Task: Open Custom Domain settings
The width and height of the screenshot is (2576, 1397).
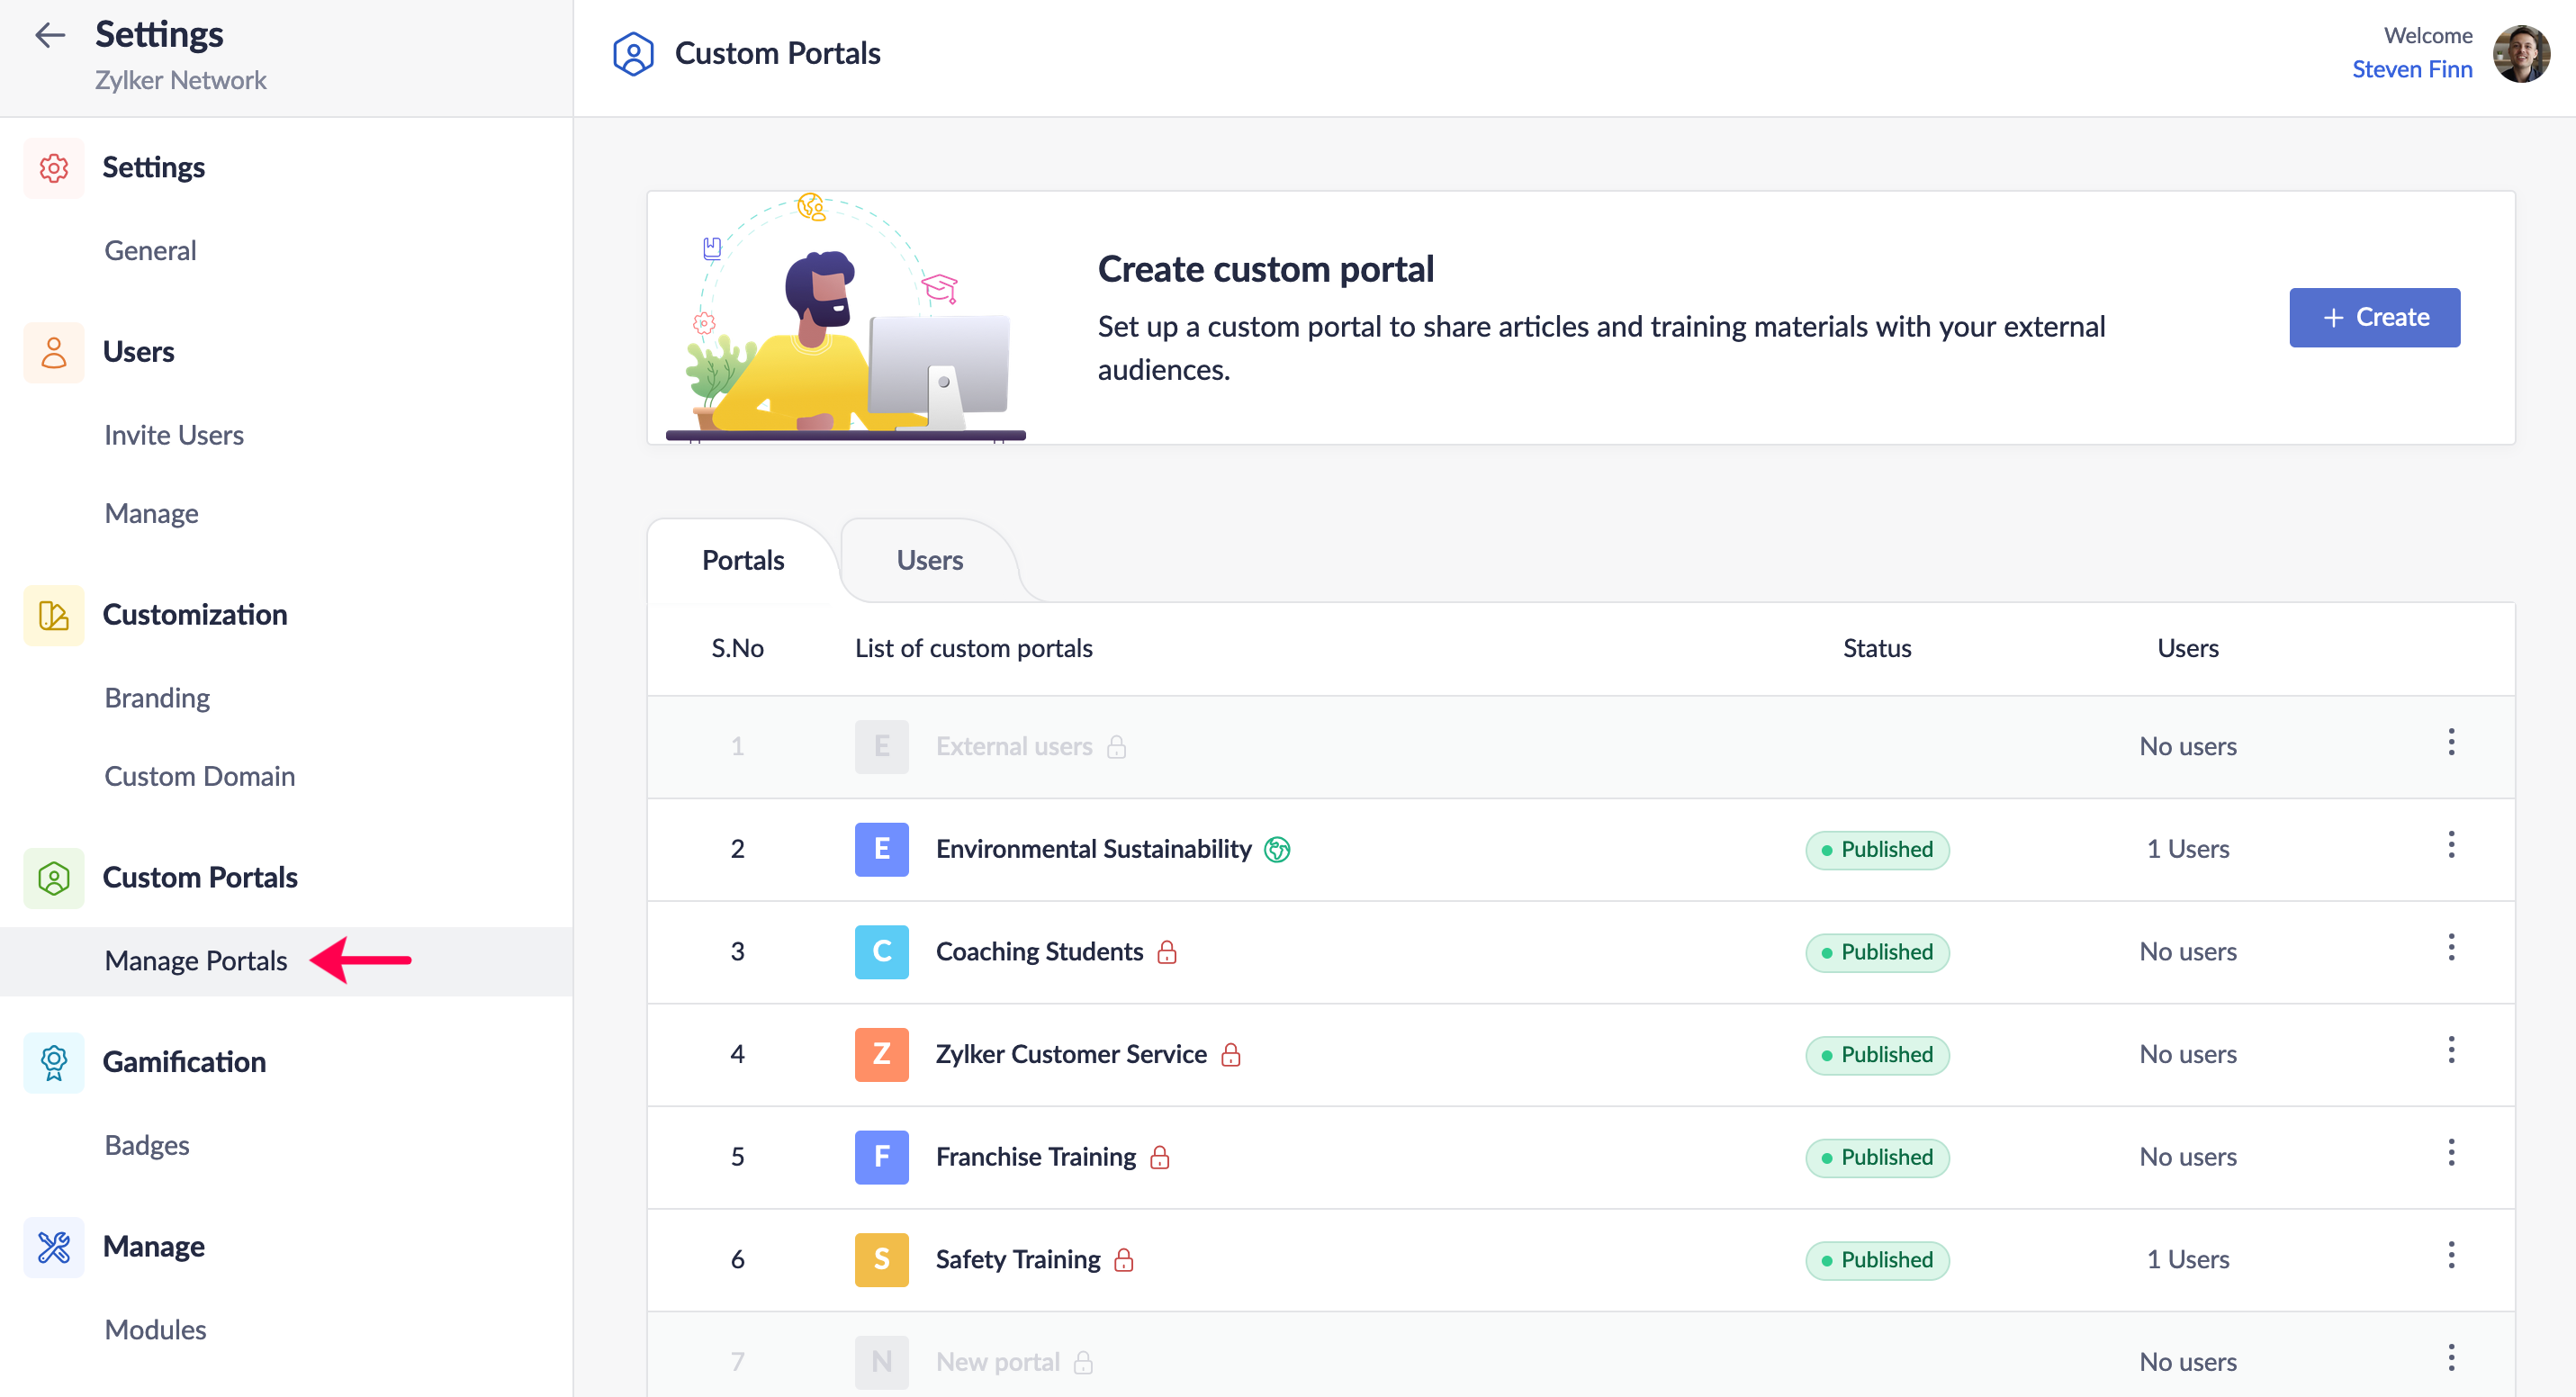Action: point(200,776)
